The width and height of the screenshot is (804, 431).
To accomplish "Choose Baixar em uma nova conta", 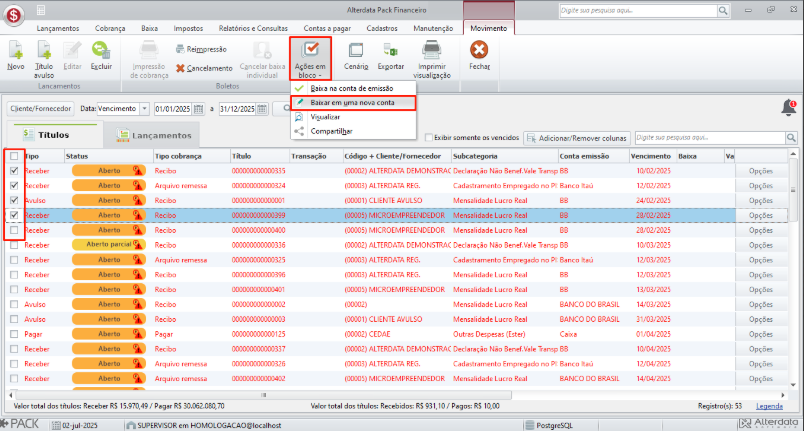I will coord(352,102).
